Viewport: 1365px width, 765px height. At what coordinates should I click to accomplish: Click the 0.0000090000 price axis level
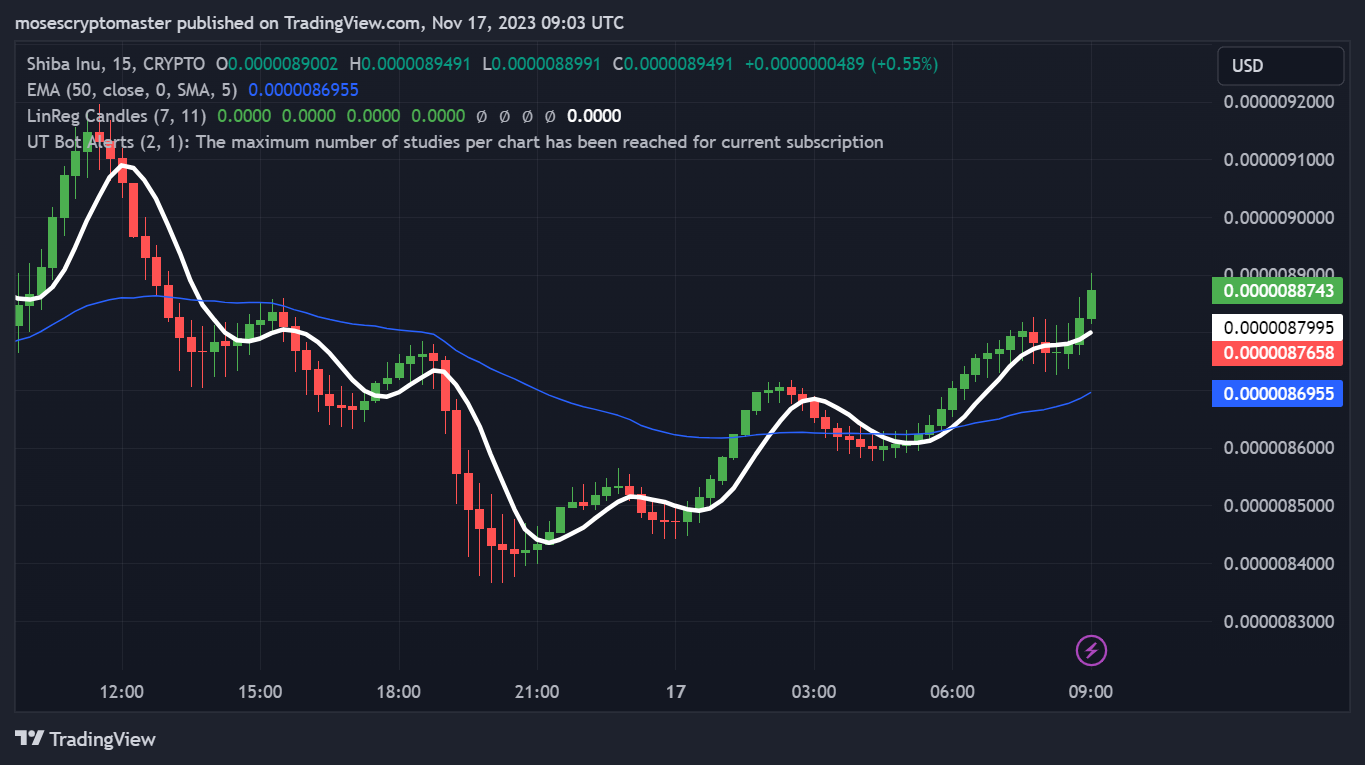tap(1279, 217)
